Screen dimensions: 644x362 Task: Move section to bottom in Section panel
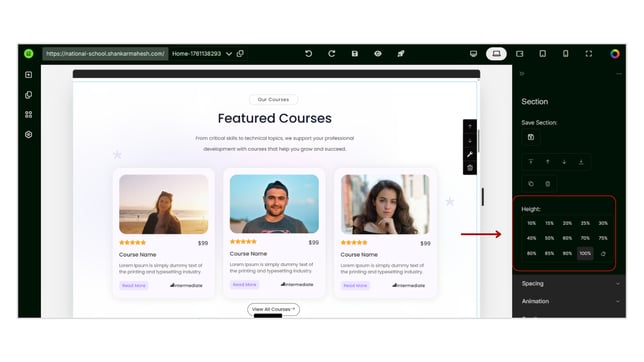pyautogui.click(x=581, y=162)
